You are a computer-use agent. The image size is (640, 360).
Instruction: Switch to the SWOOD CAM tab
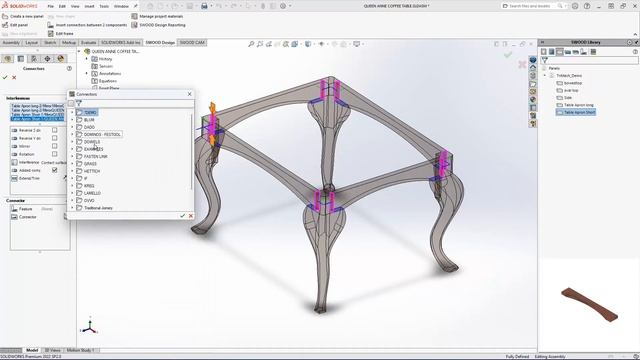tap(192, 42)
